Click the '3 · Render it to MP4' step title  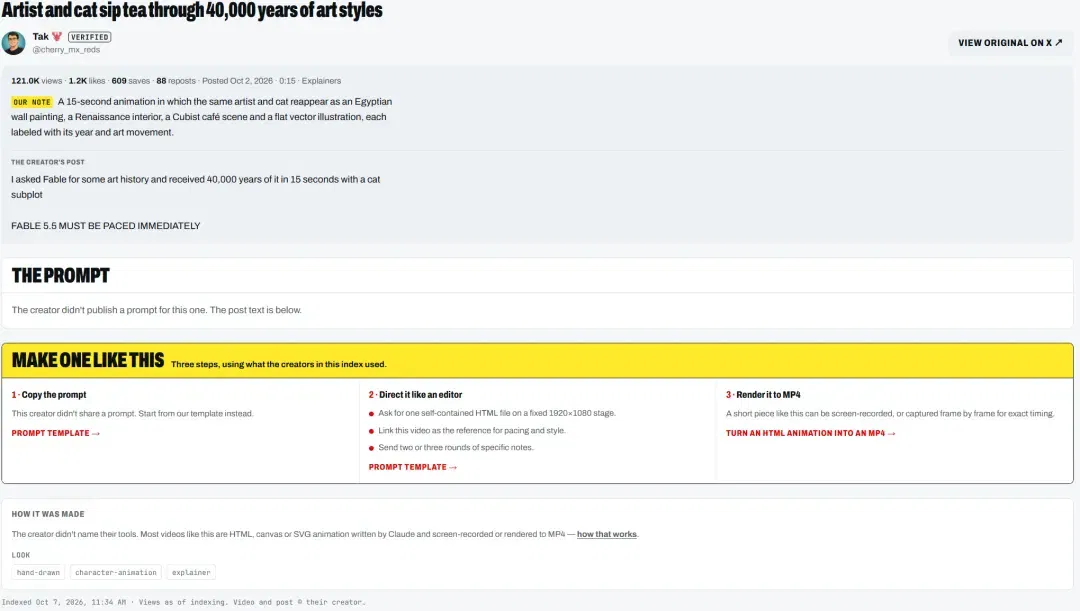763,395
